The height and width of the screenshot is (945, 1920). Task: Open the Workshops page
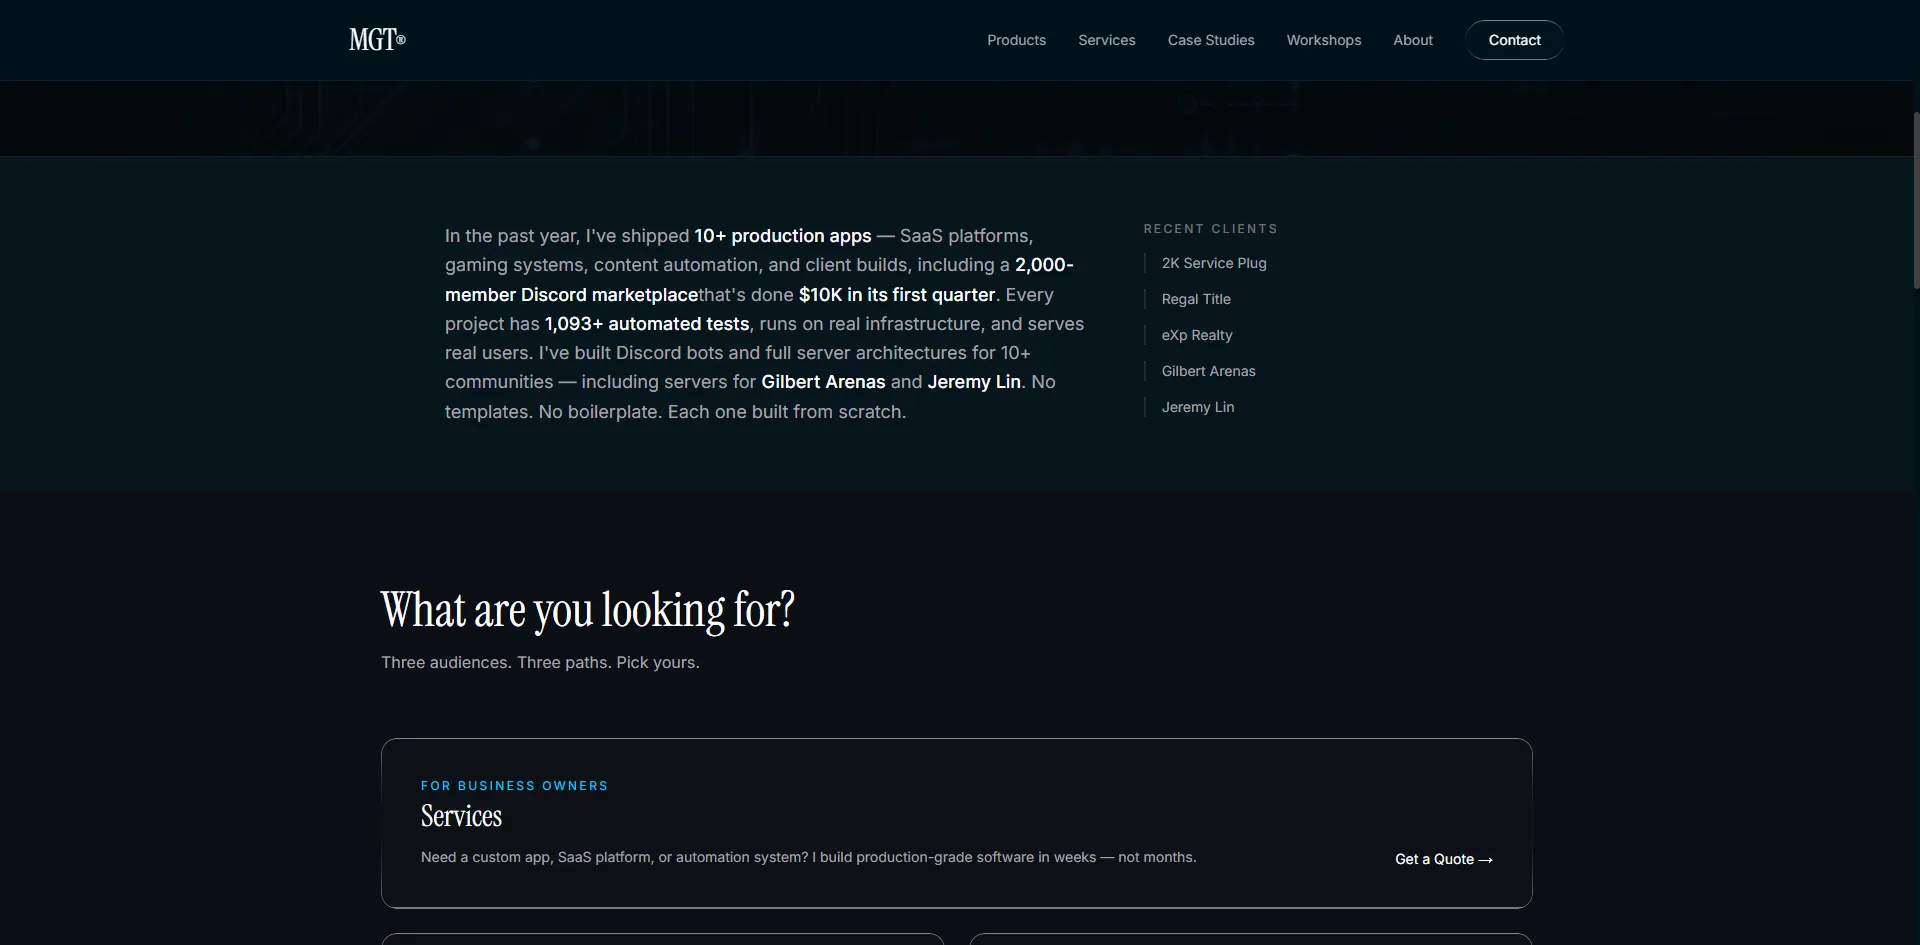[x=1323, y=40]
